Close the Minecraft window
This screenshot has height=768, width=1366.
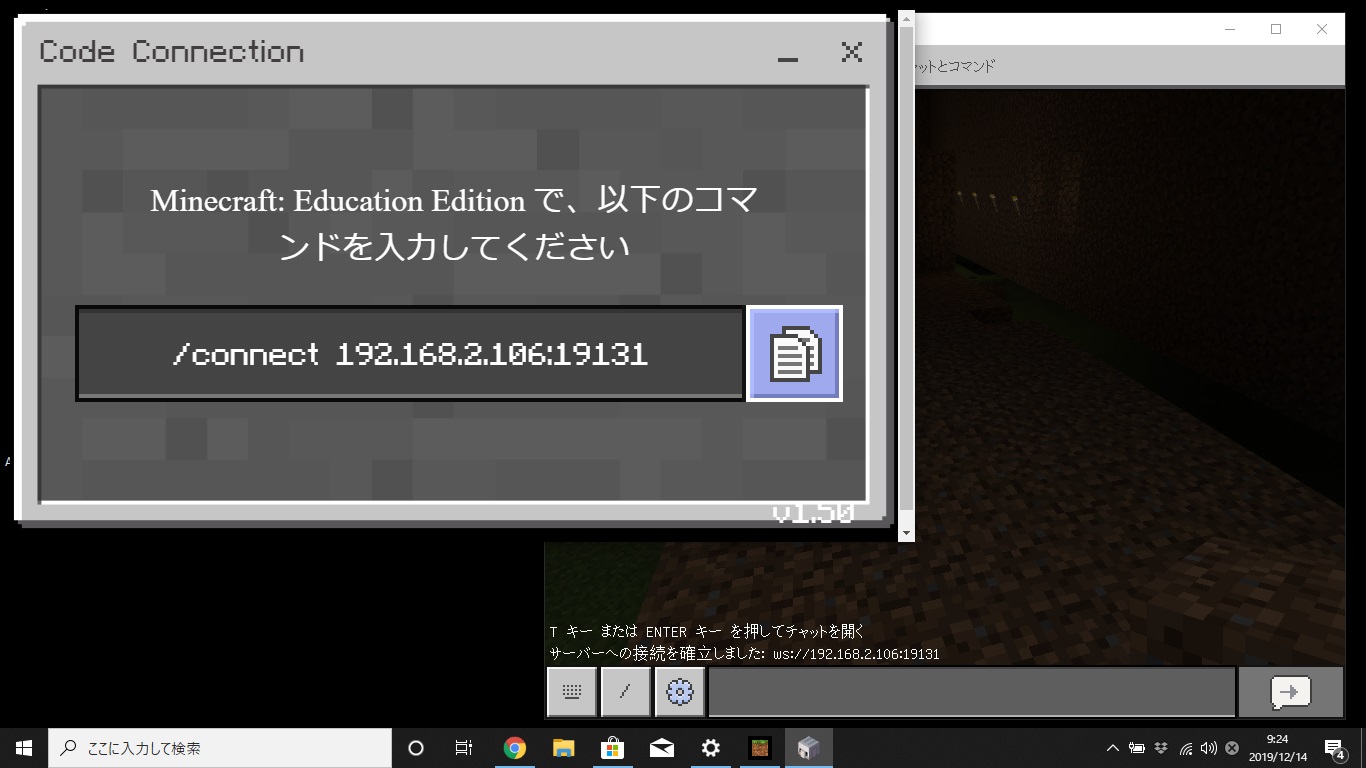click(1322, 29)
